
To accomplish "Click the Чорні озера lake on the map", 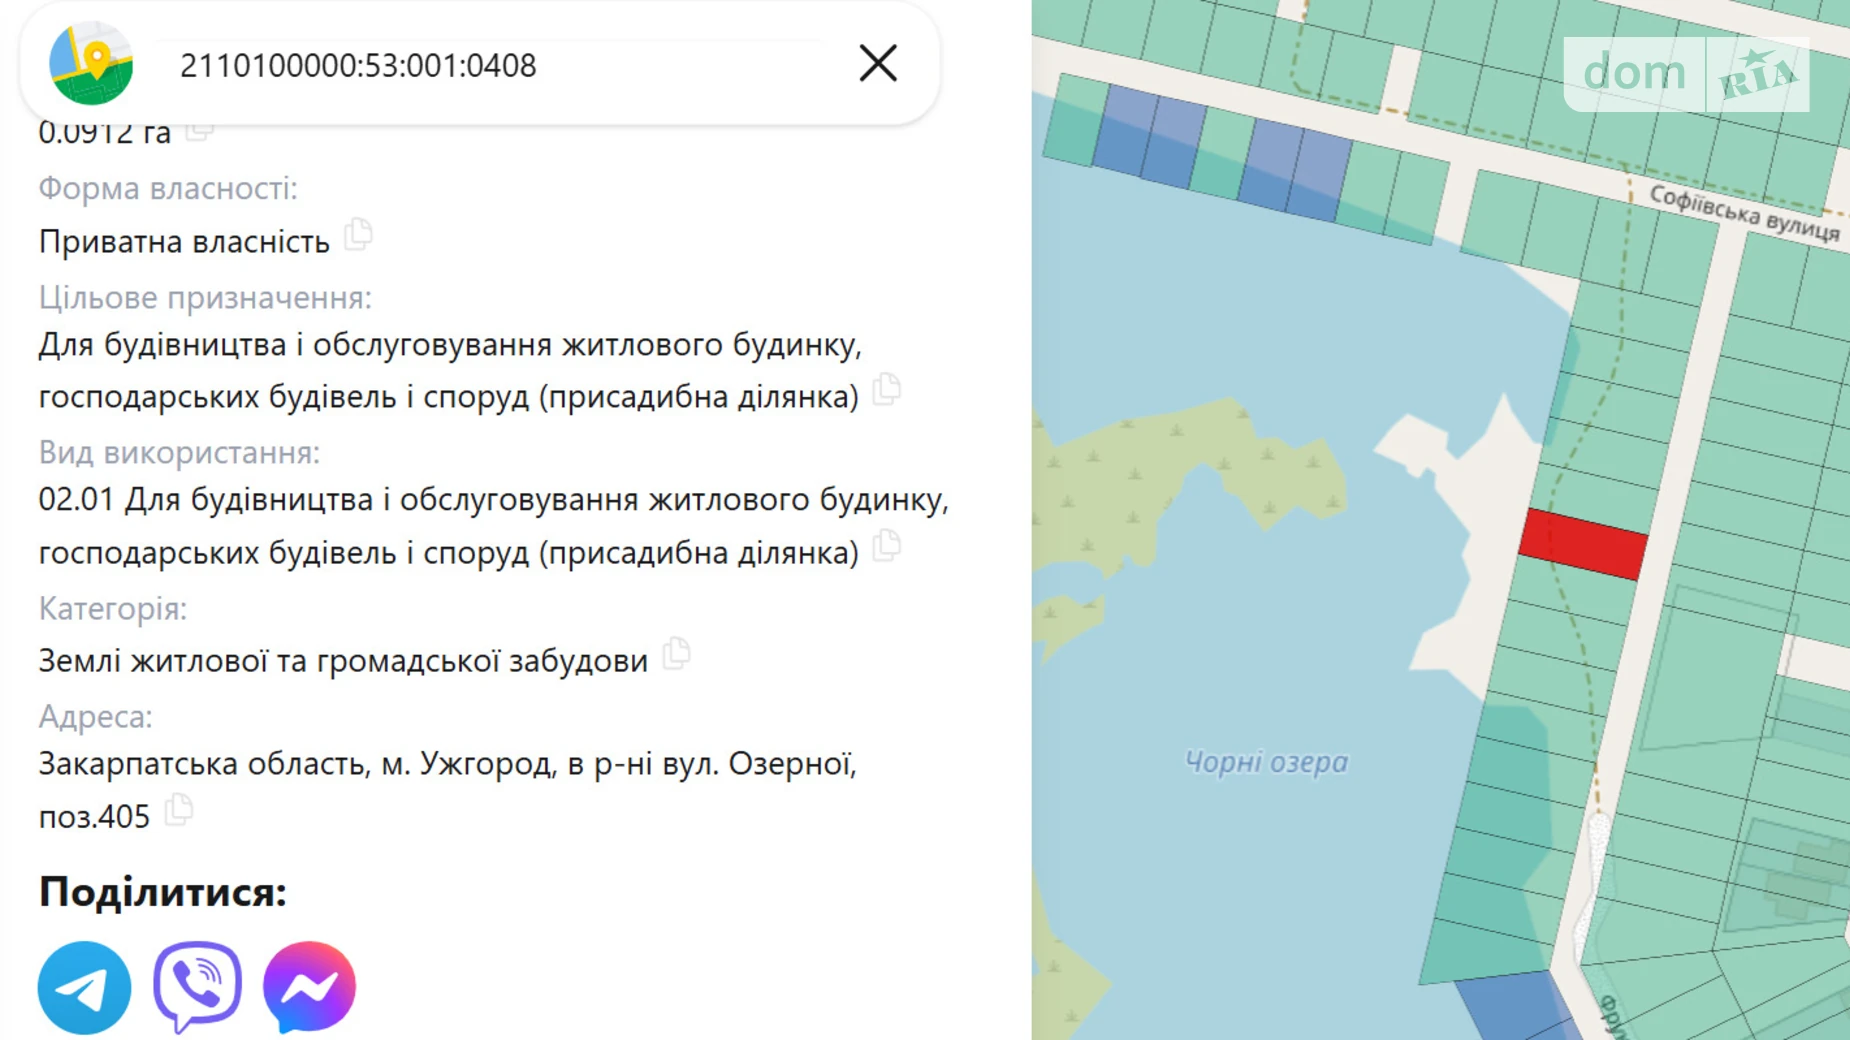I will point(1265,760).
